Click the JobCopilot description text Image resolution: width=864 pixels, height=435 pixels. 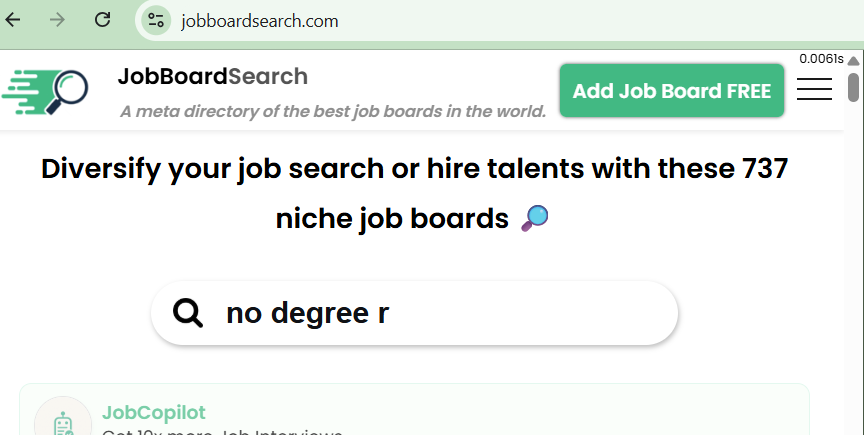[222, 432]
